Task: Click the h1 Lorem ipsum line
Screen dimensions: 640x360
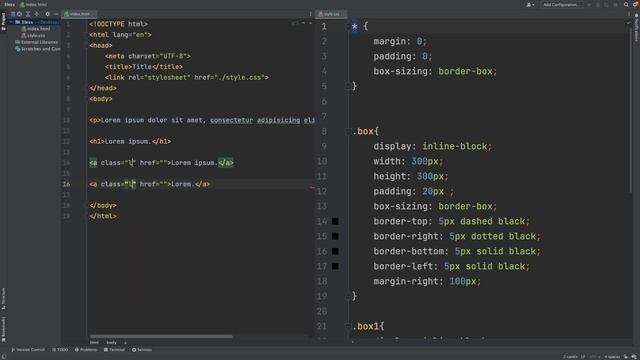Action: [130, 142]
